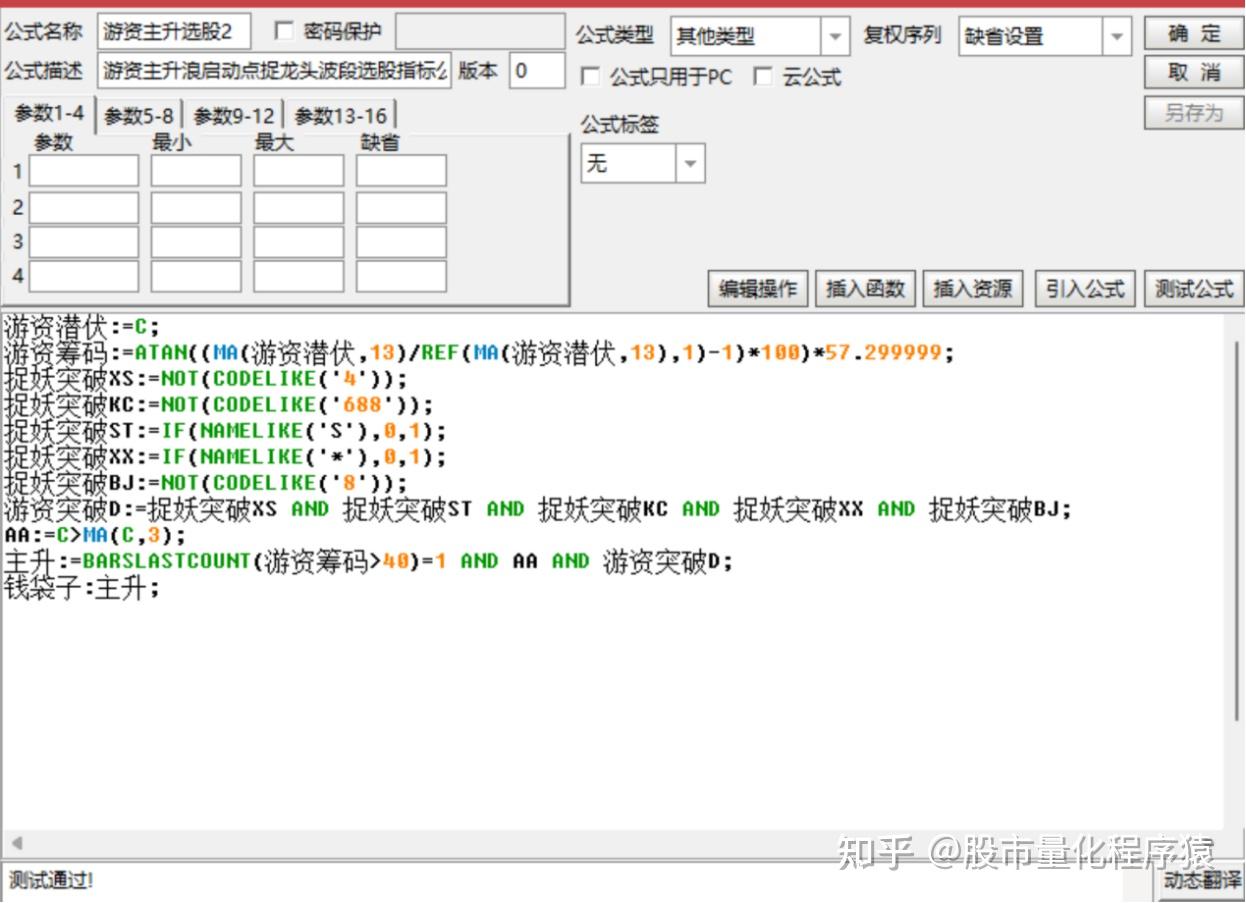Switch to 参数1-4 tab
The width and height of the screenshot is (1246, 903).
pos(49,114)
